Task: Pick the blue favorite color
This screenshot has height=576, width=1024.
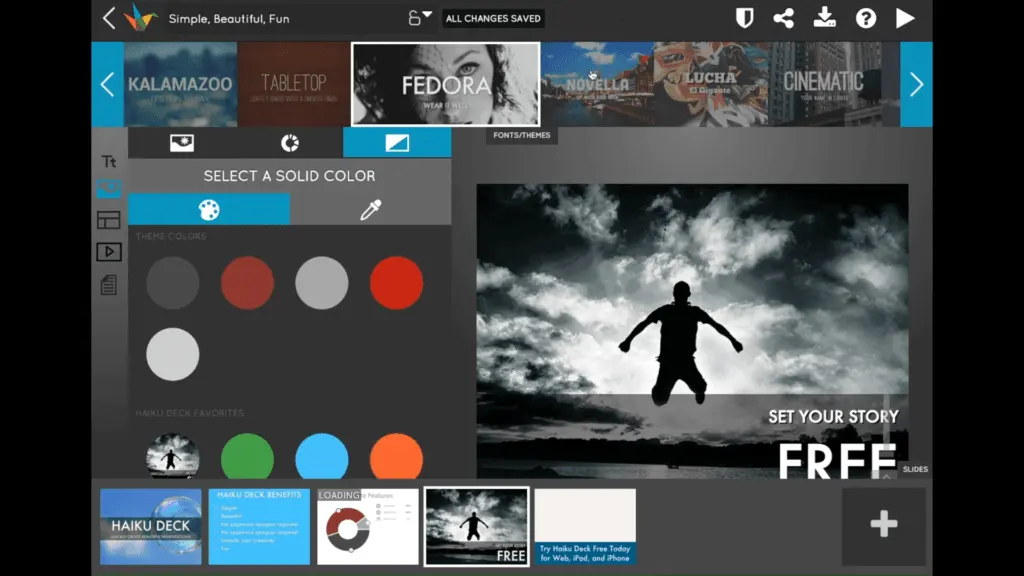Action: [322, 456]
